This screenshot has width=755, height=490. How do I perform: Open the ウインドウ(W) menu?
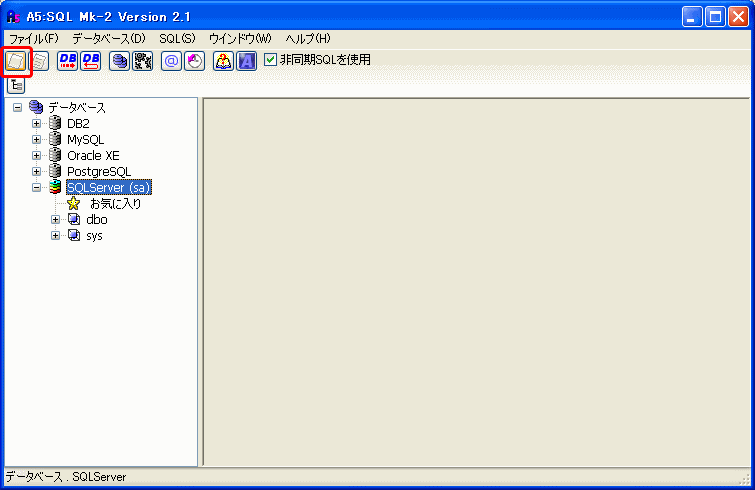click(240, 39)
